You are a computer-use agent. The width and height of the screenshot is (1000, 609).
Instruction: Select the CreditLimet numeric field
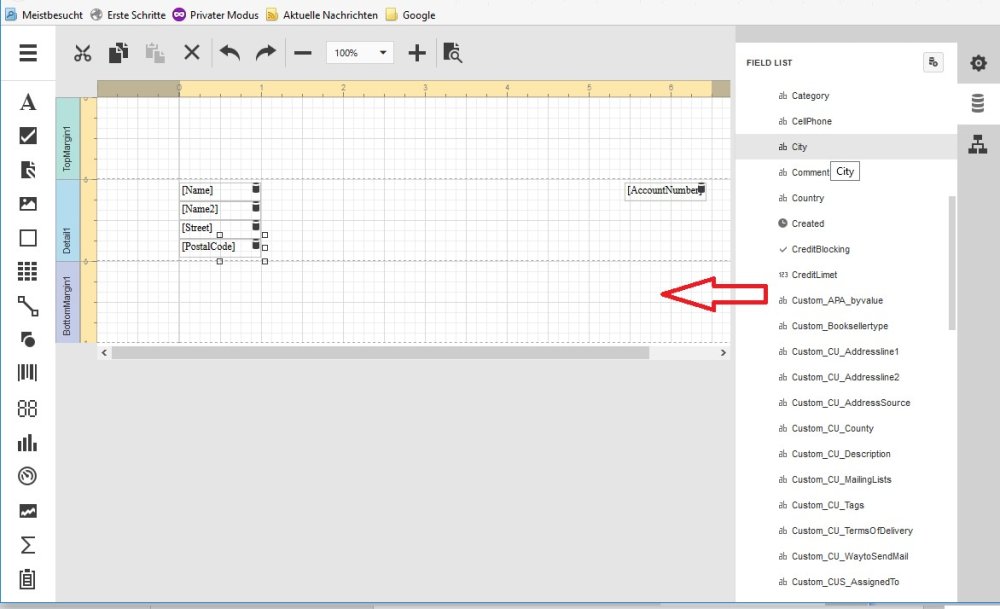[x=846, y=275]
